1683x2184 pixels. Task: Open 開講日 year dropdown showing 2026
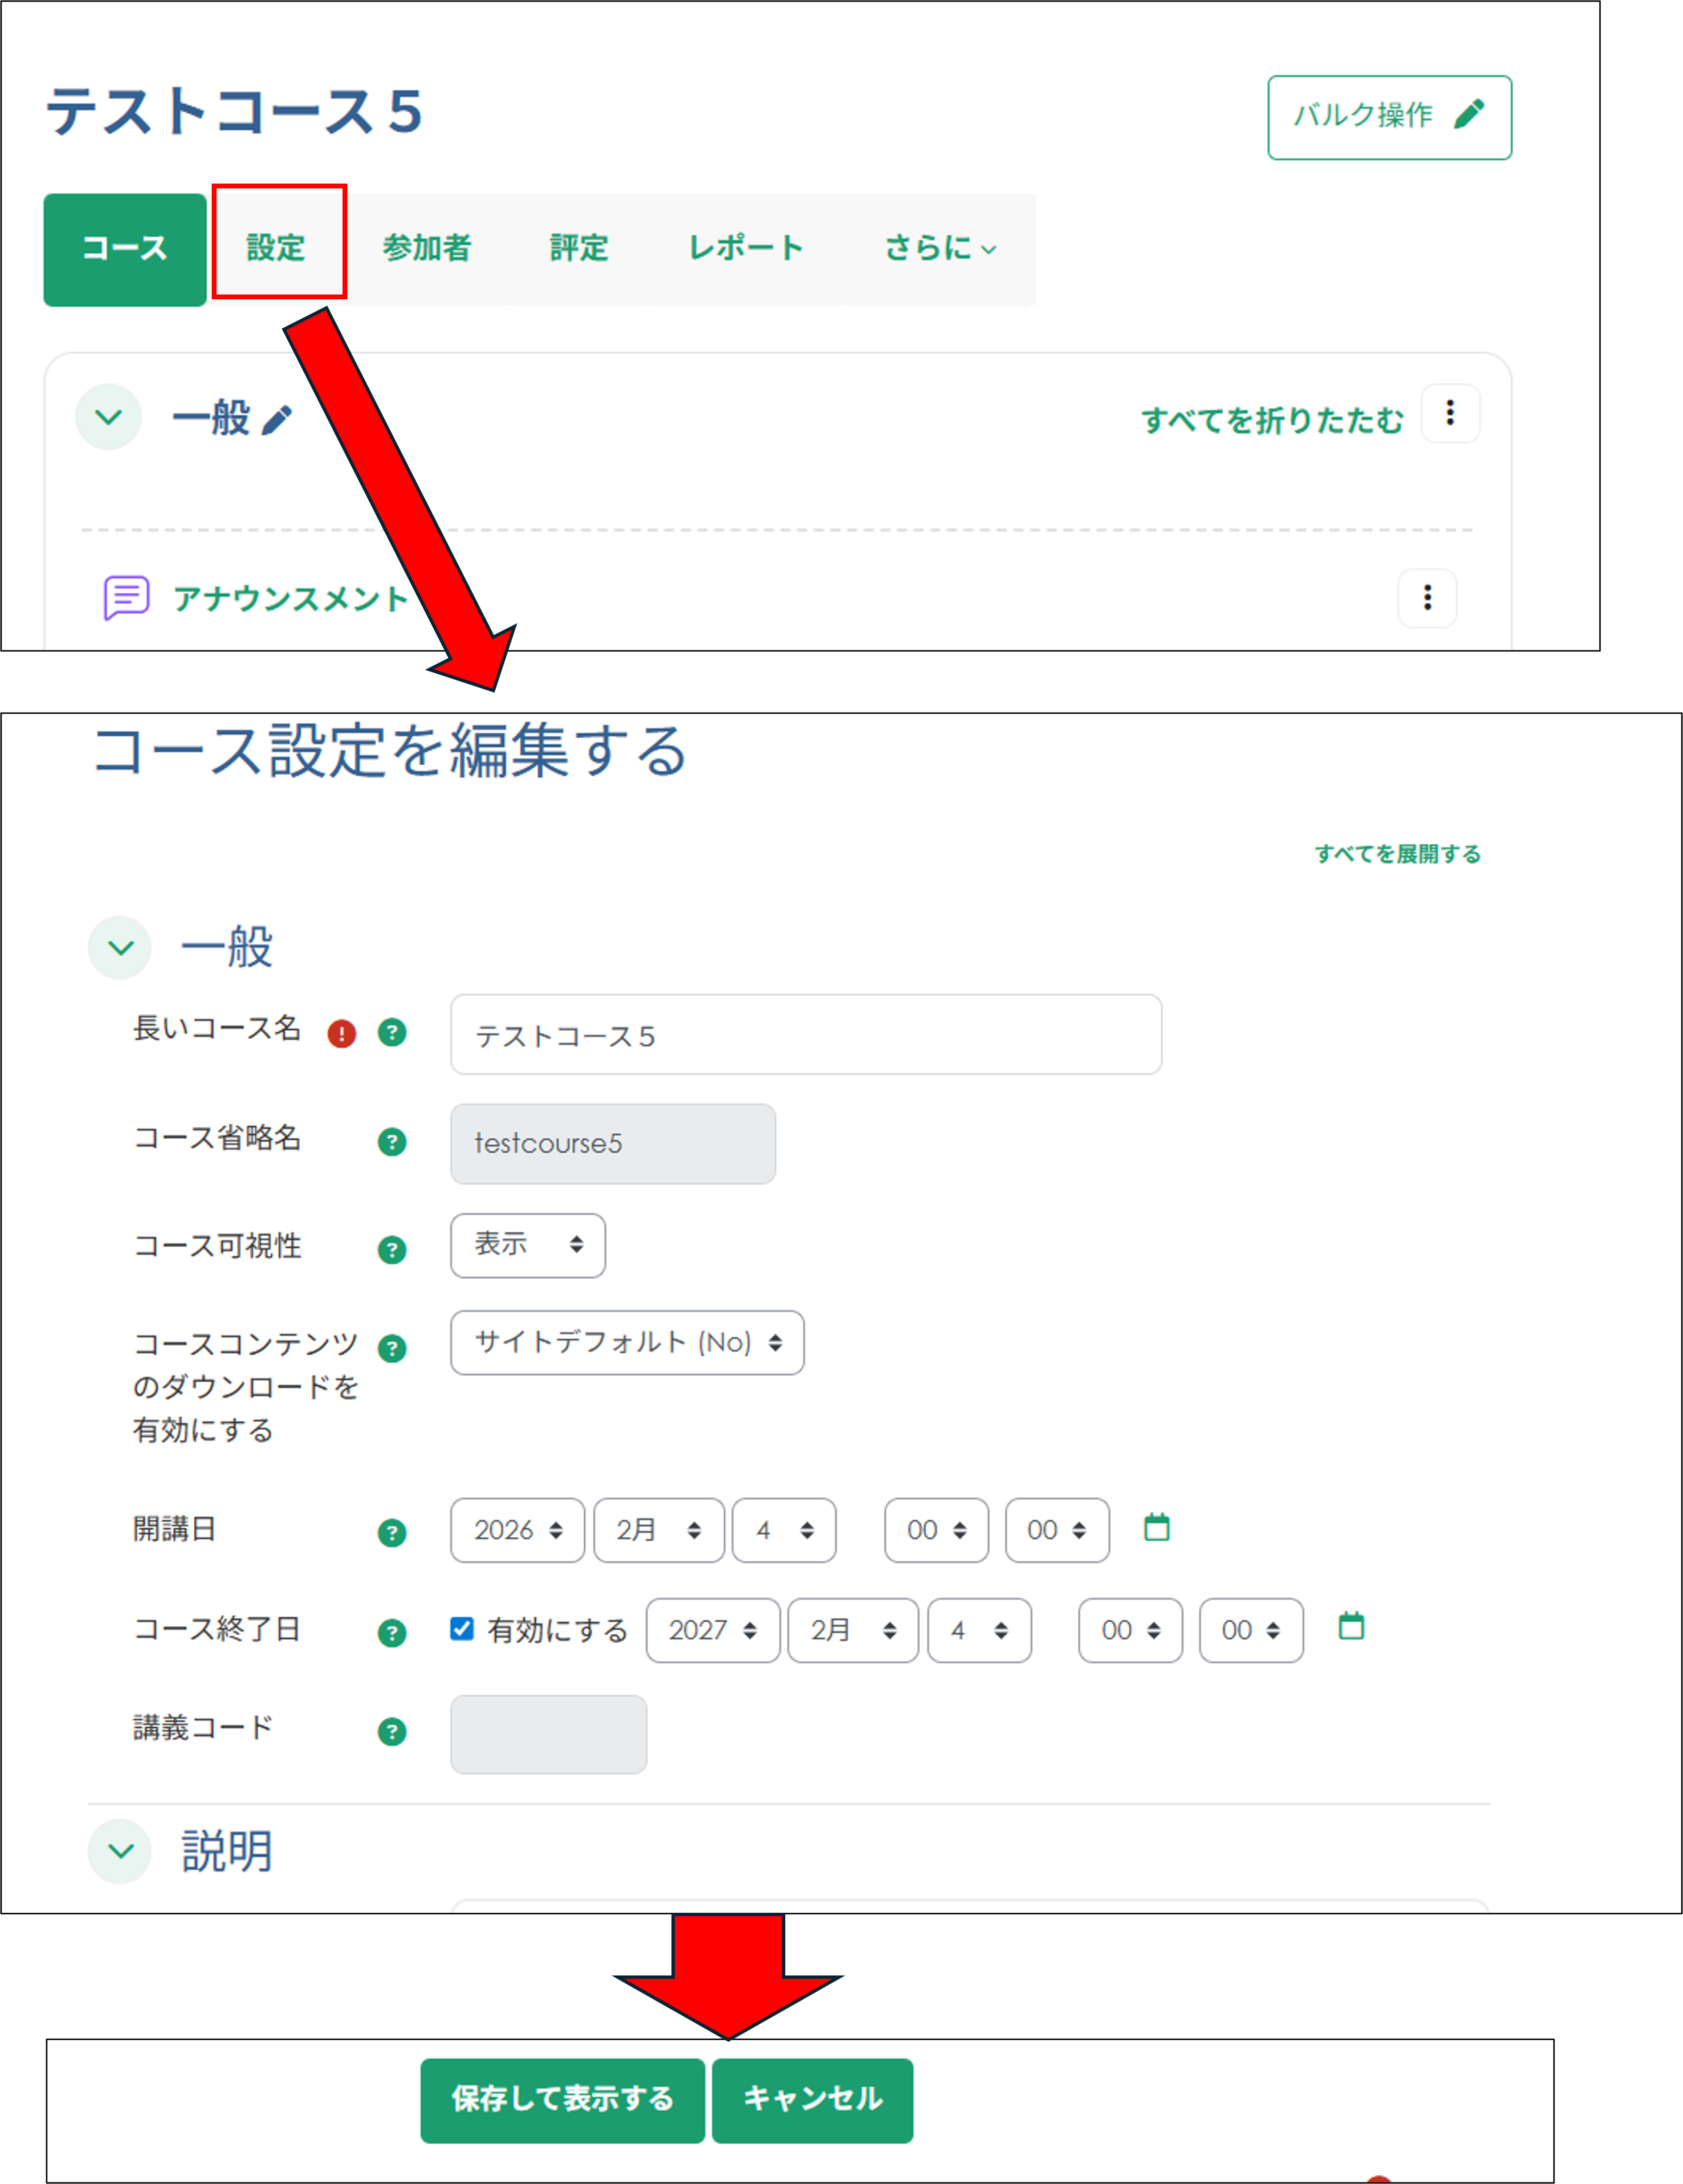point(517,1530)
